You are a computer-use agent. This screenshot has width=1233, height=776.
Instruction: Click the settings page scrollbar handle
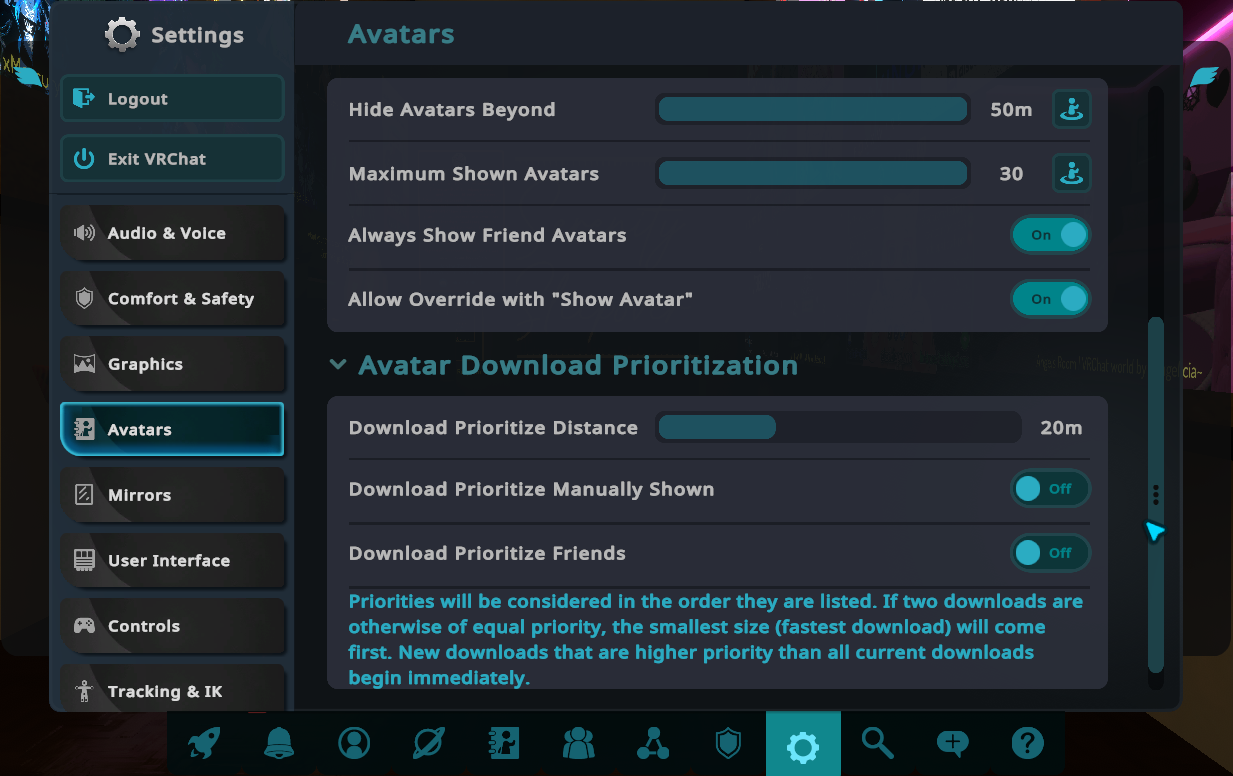click(x=1156, y=494)
